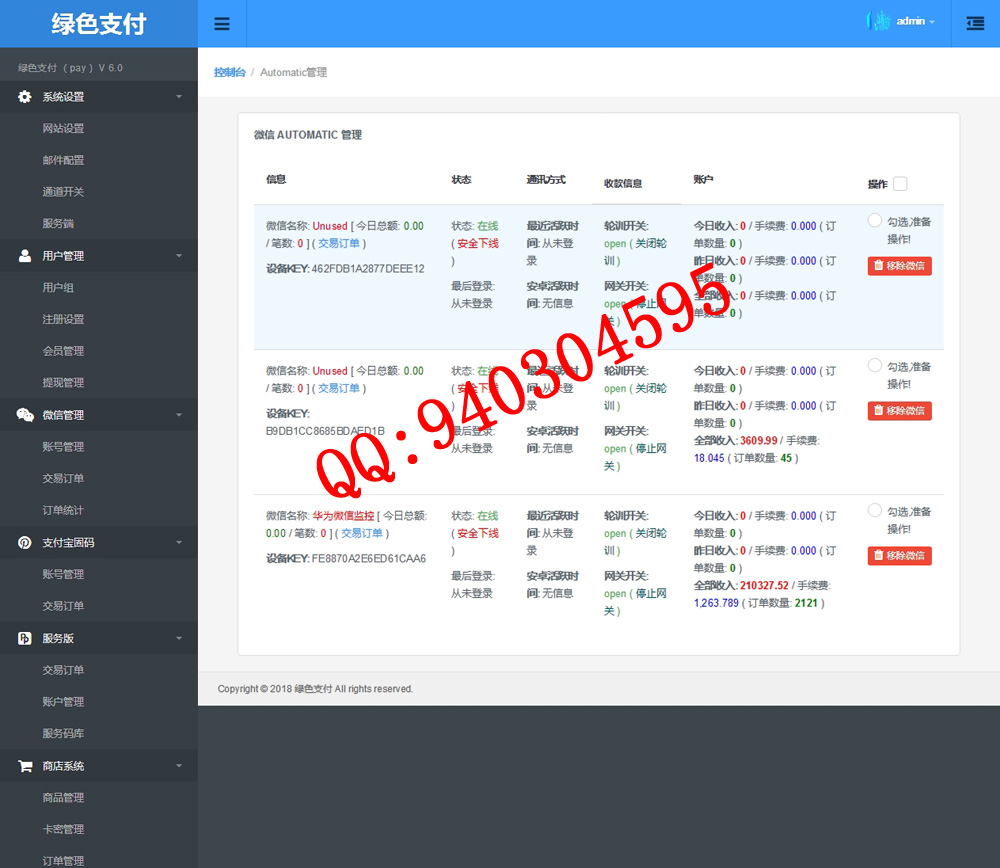
Task: Open 会员管理 in the sidebar
Action: [63, 351]
